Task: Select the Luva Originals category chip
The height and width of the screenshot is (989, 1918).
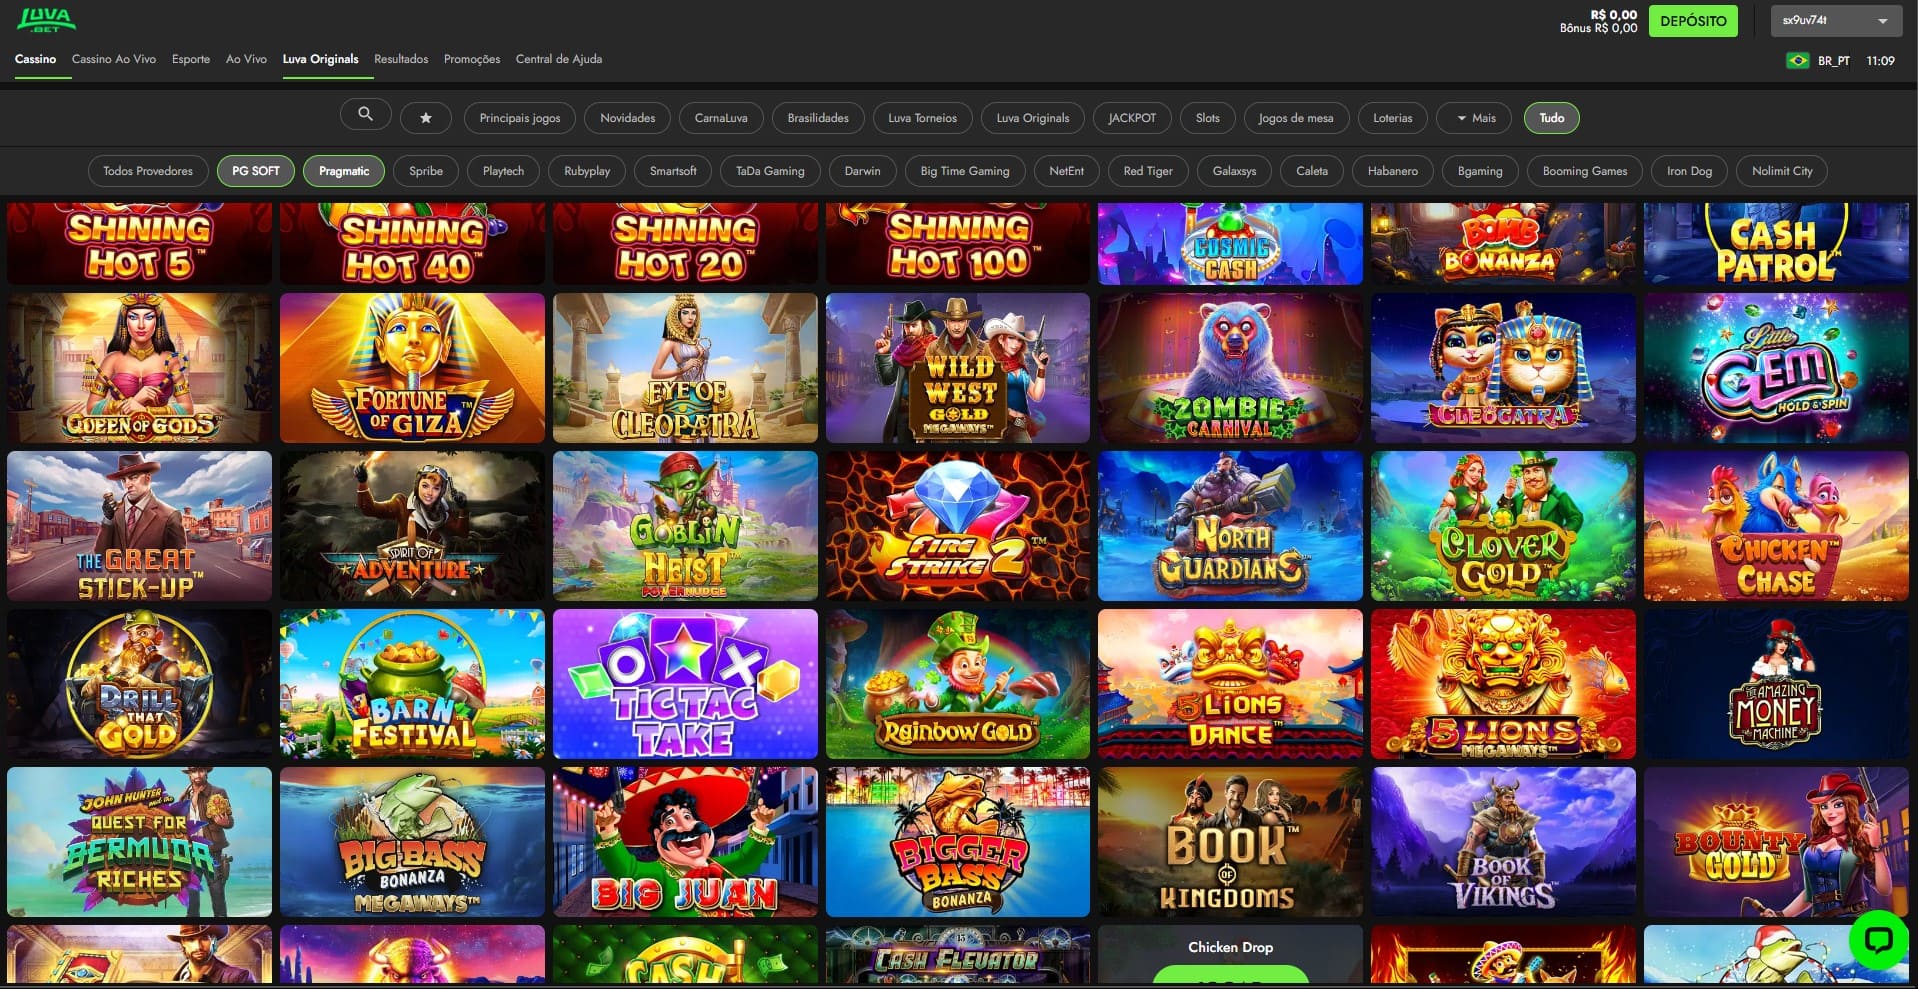Action: tap(1033, 118)
